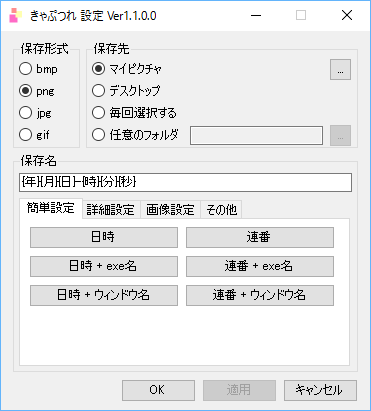The height and width of the screenshot is (411, 371).
Task: Choose 連番 + ウィンドウ名 preset
Action: click(x=260, y=295)
